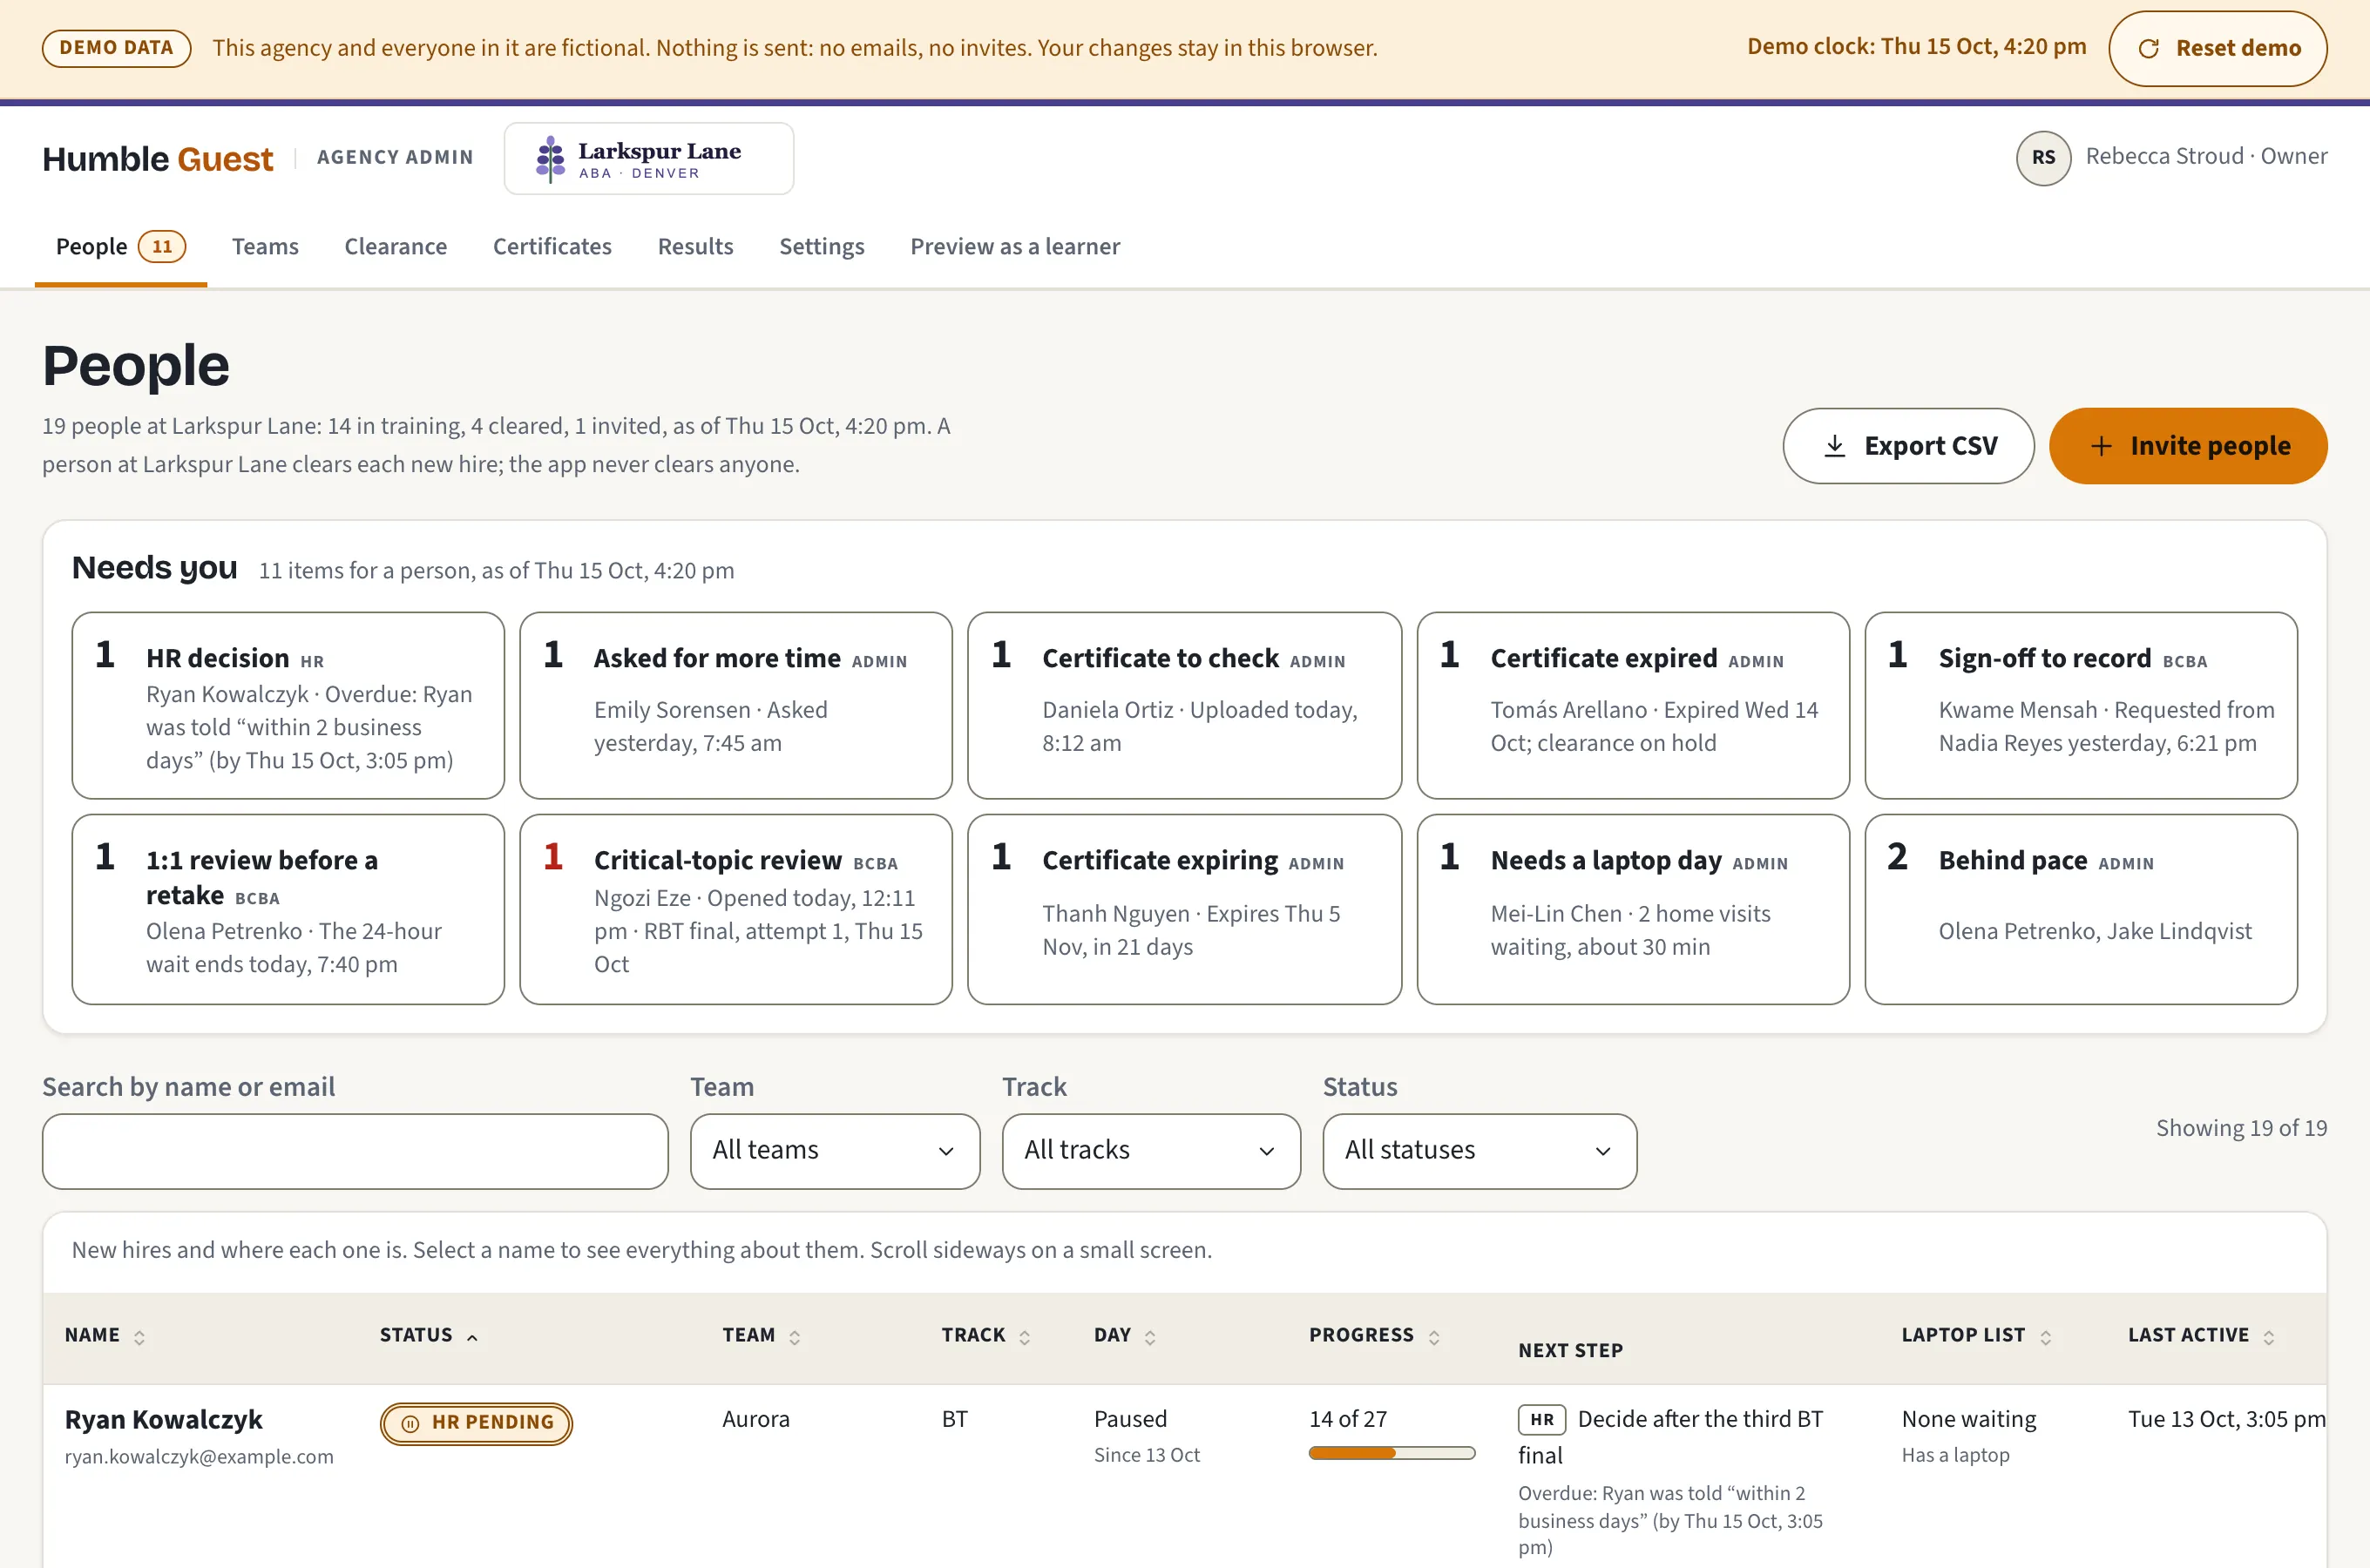This screenshot has height=1568, width=2370.
Task: Open Preview as a learner tab
Action: point(1014,247)
